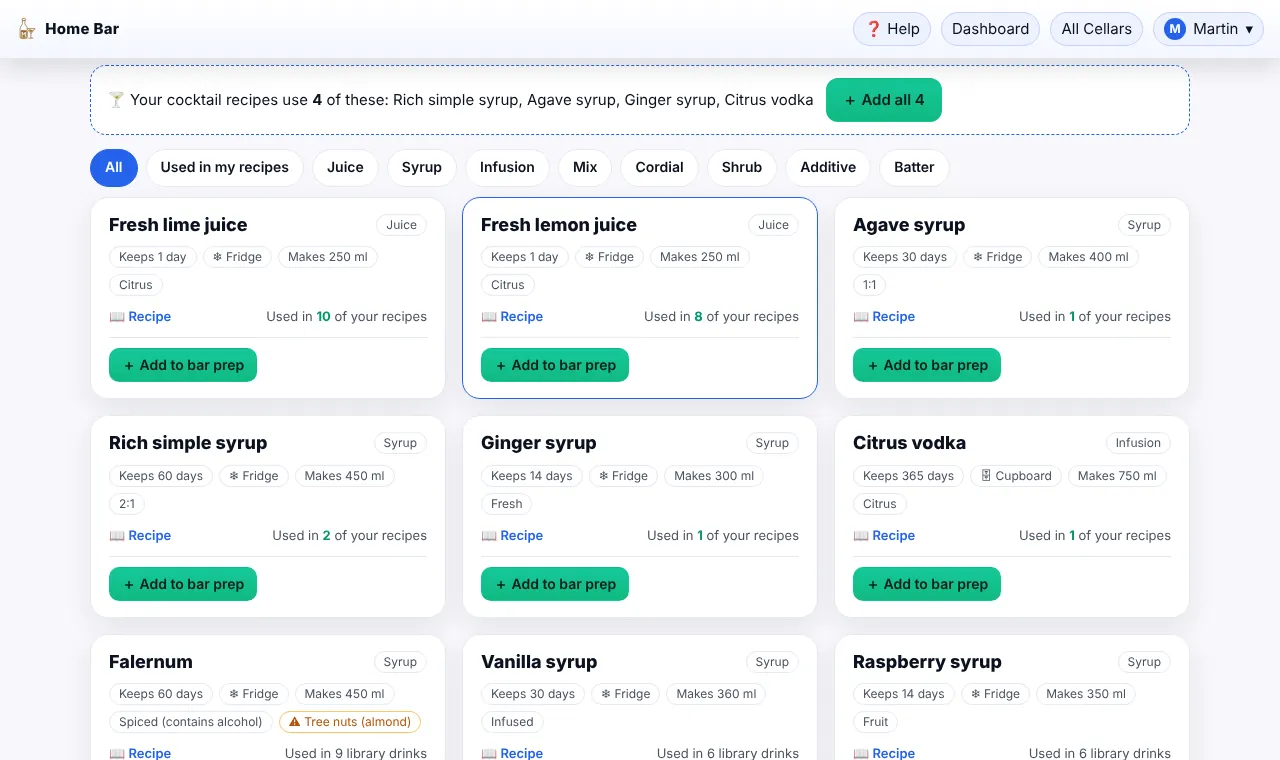The width and height of the screenshot is (1280, 760).
Task: Open the Rich simple syrup recipe link
Action: 140,536
